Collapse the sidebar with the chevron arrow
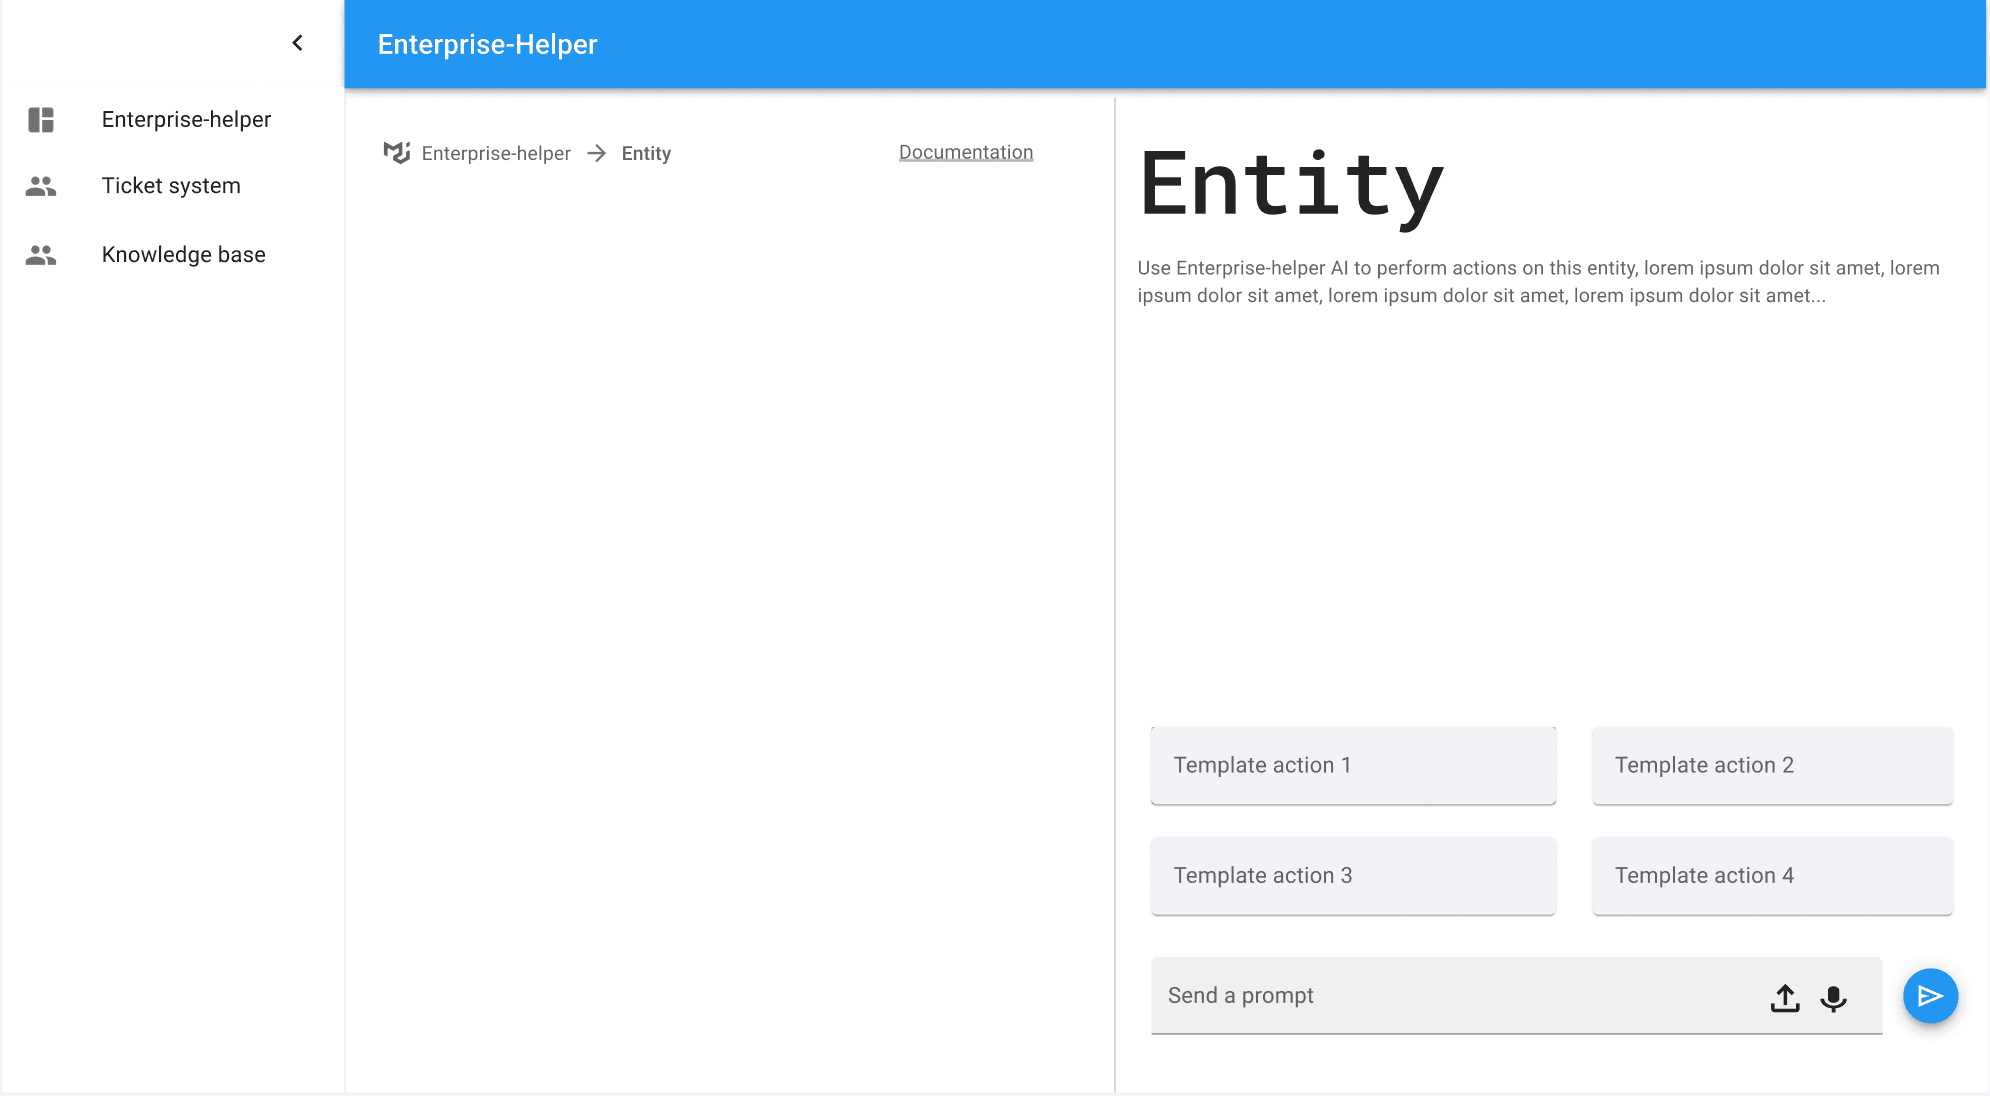This screenshot has height=1096, width=1990. [x=297, y=43]
